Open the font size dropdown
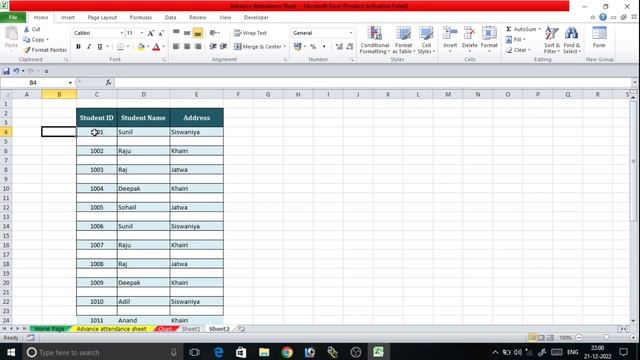Viewport: 640px width, 360px height. click(142, 33)
